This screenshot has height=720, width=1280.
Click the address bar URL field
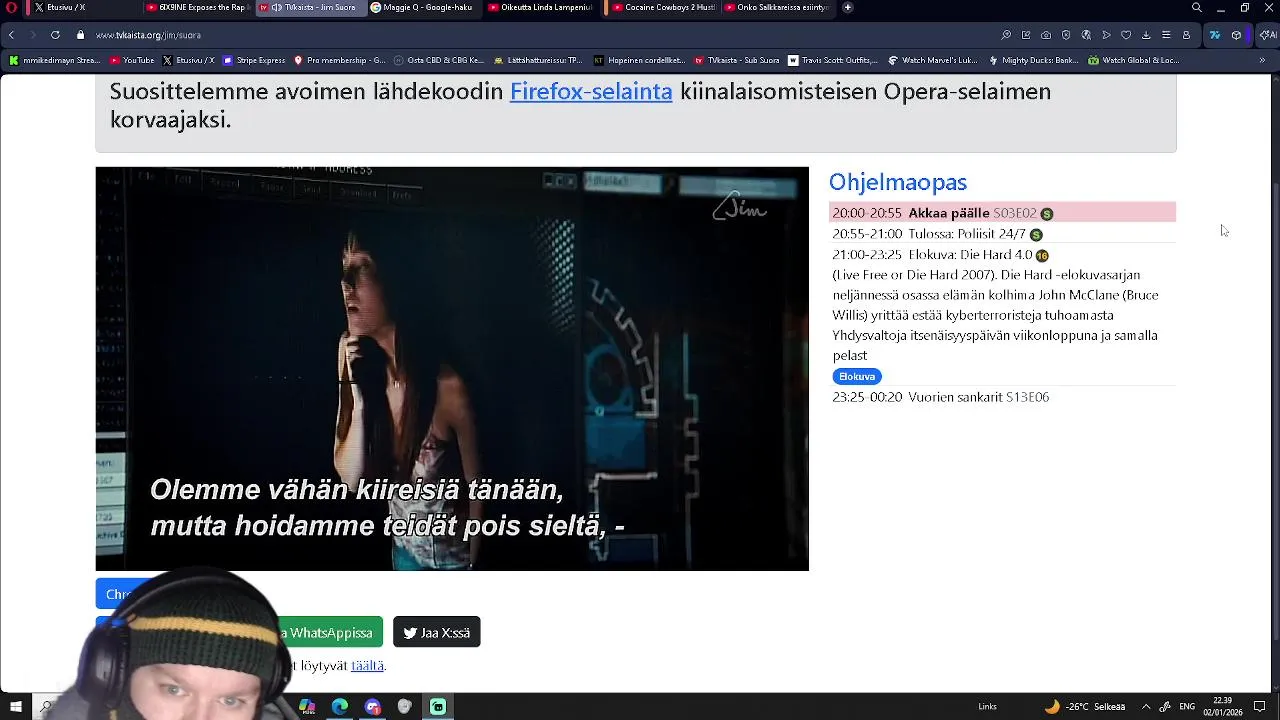click(540, 35)
